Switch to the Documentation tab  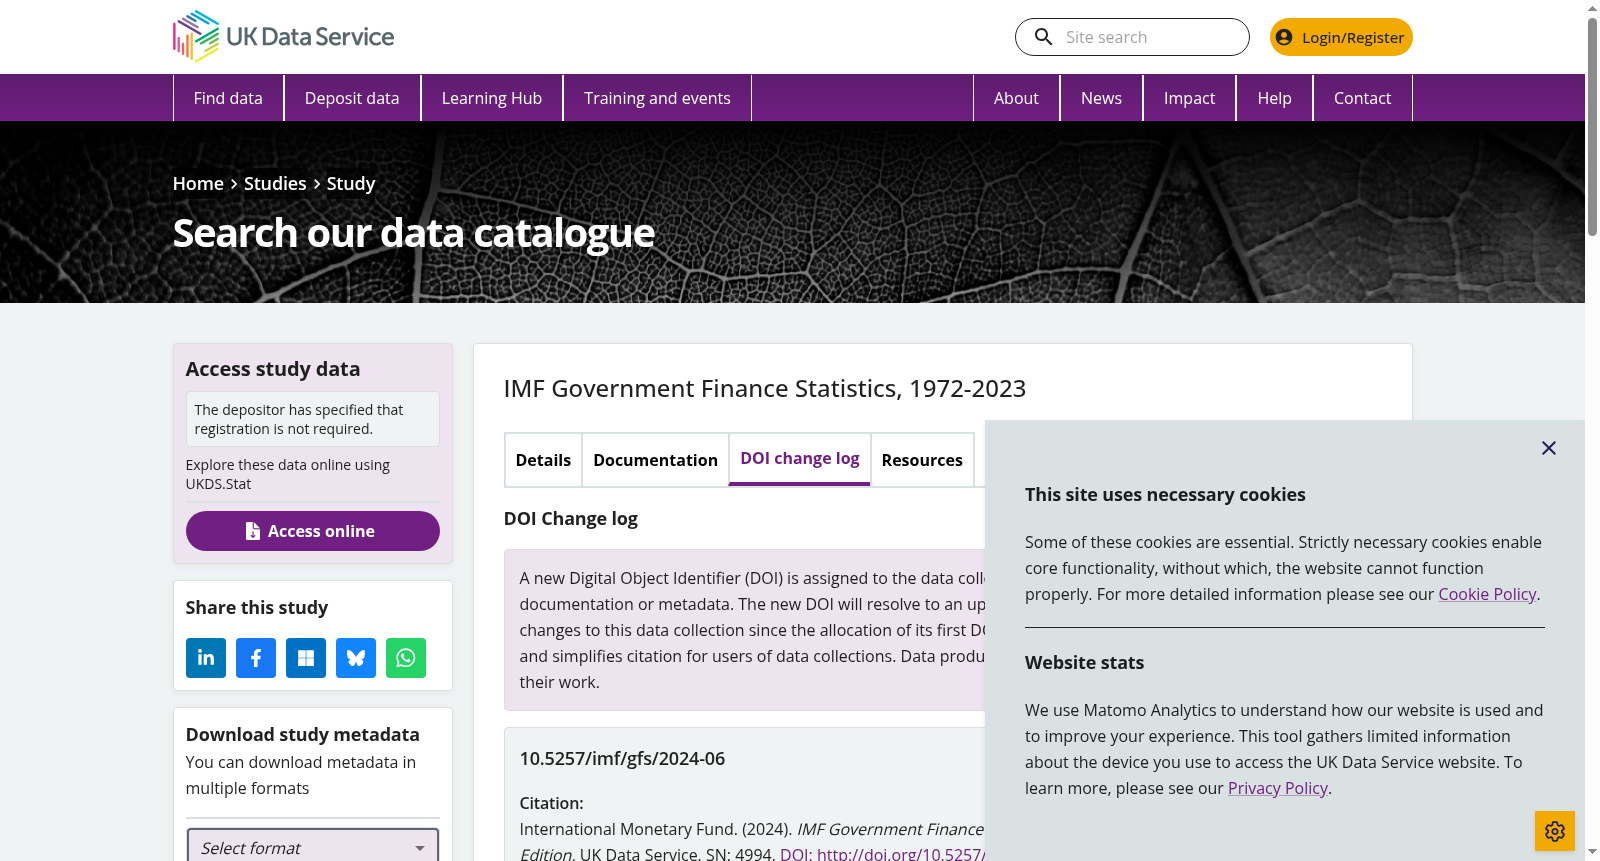(x=655, y=460)
